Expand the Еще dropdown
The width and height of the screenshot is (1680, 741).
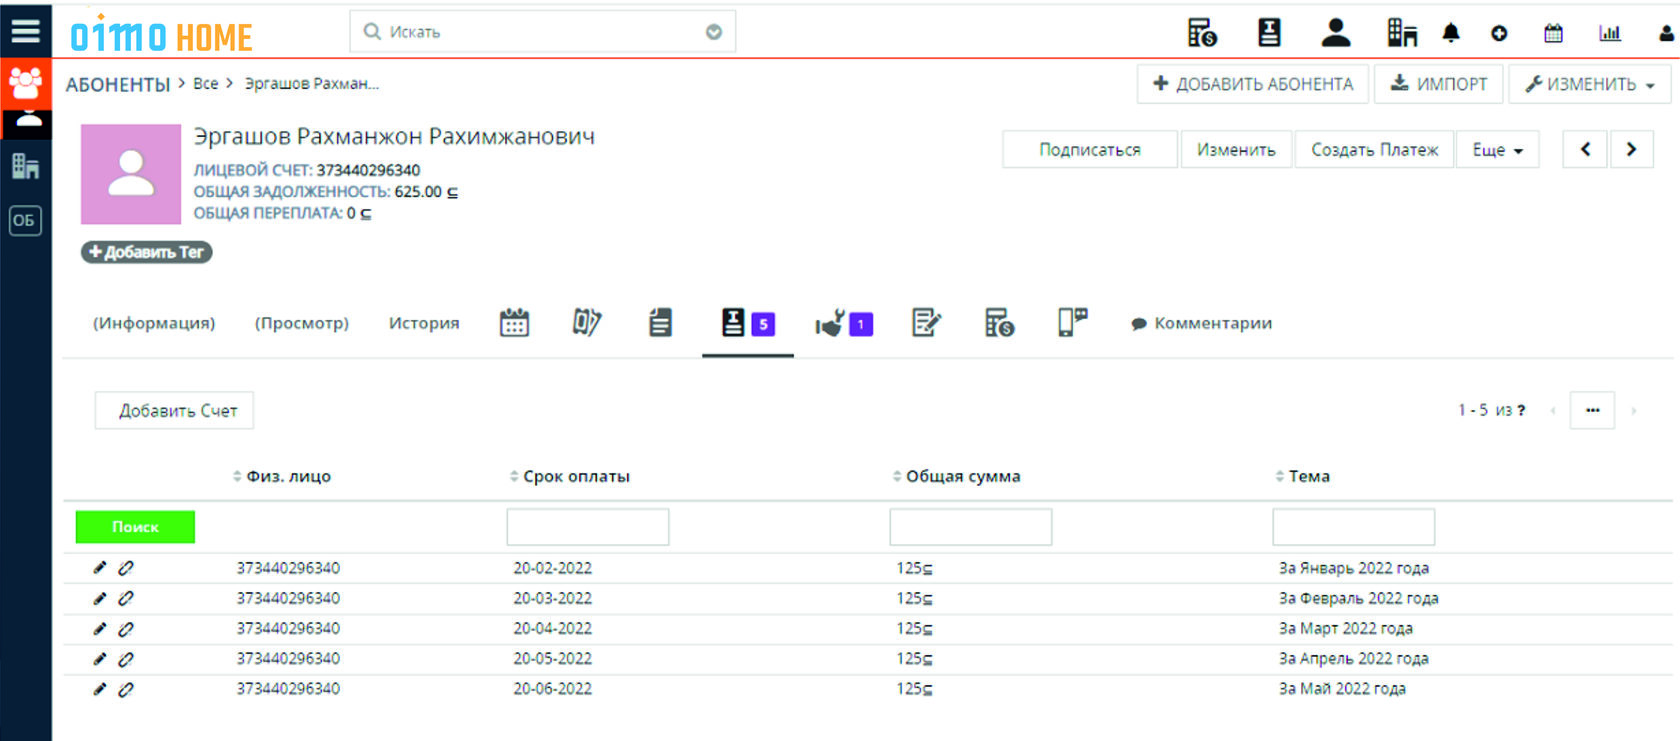click(x=1497, y=150)
